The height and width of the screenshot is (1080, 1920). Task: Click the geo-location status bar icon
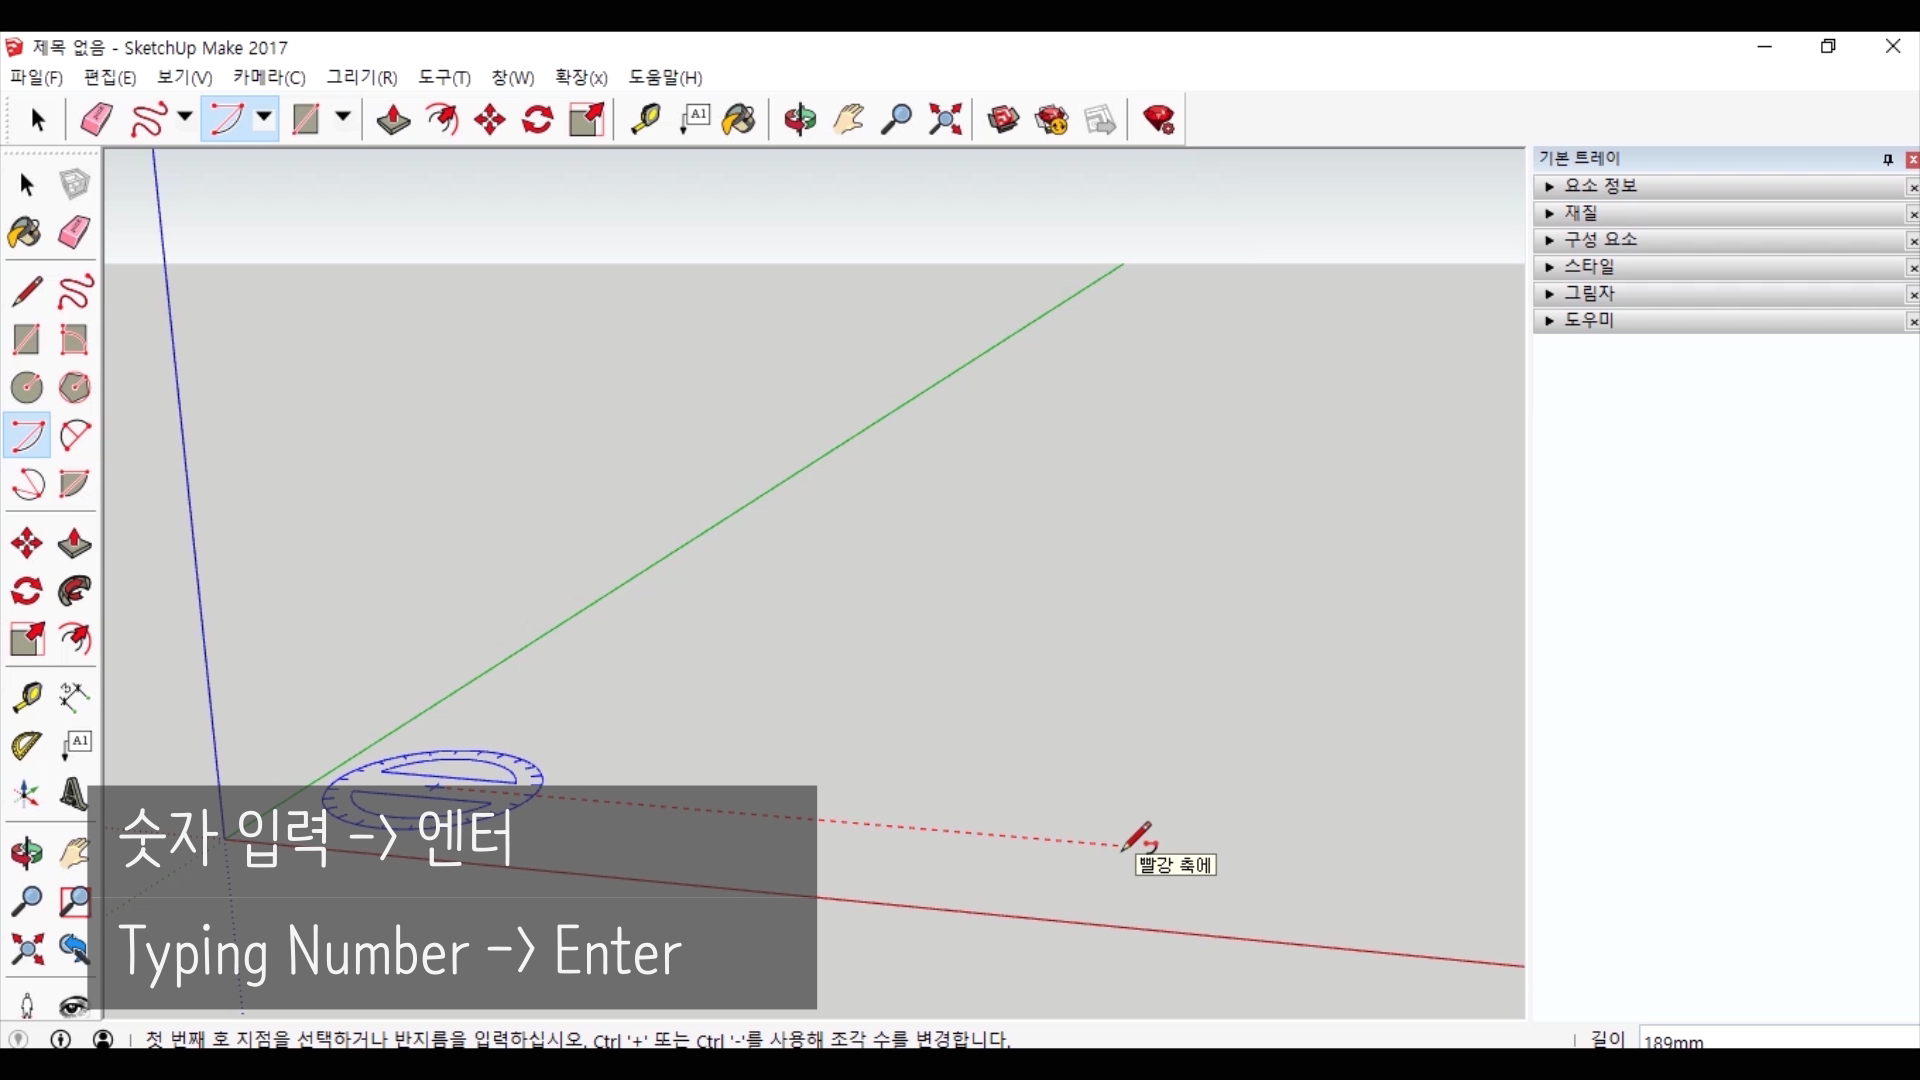19,1039
